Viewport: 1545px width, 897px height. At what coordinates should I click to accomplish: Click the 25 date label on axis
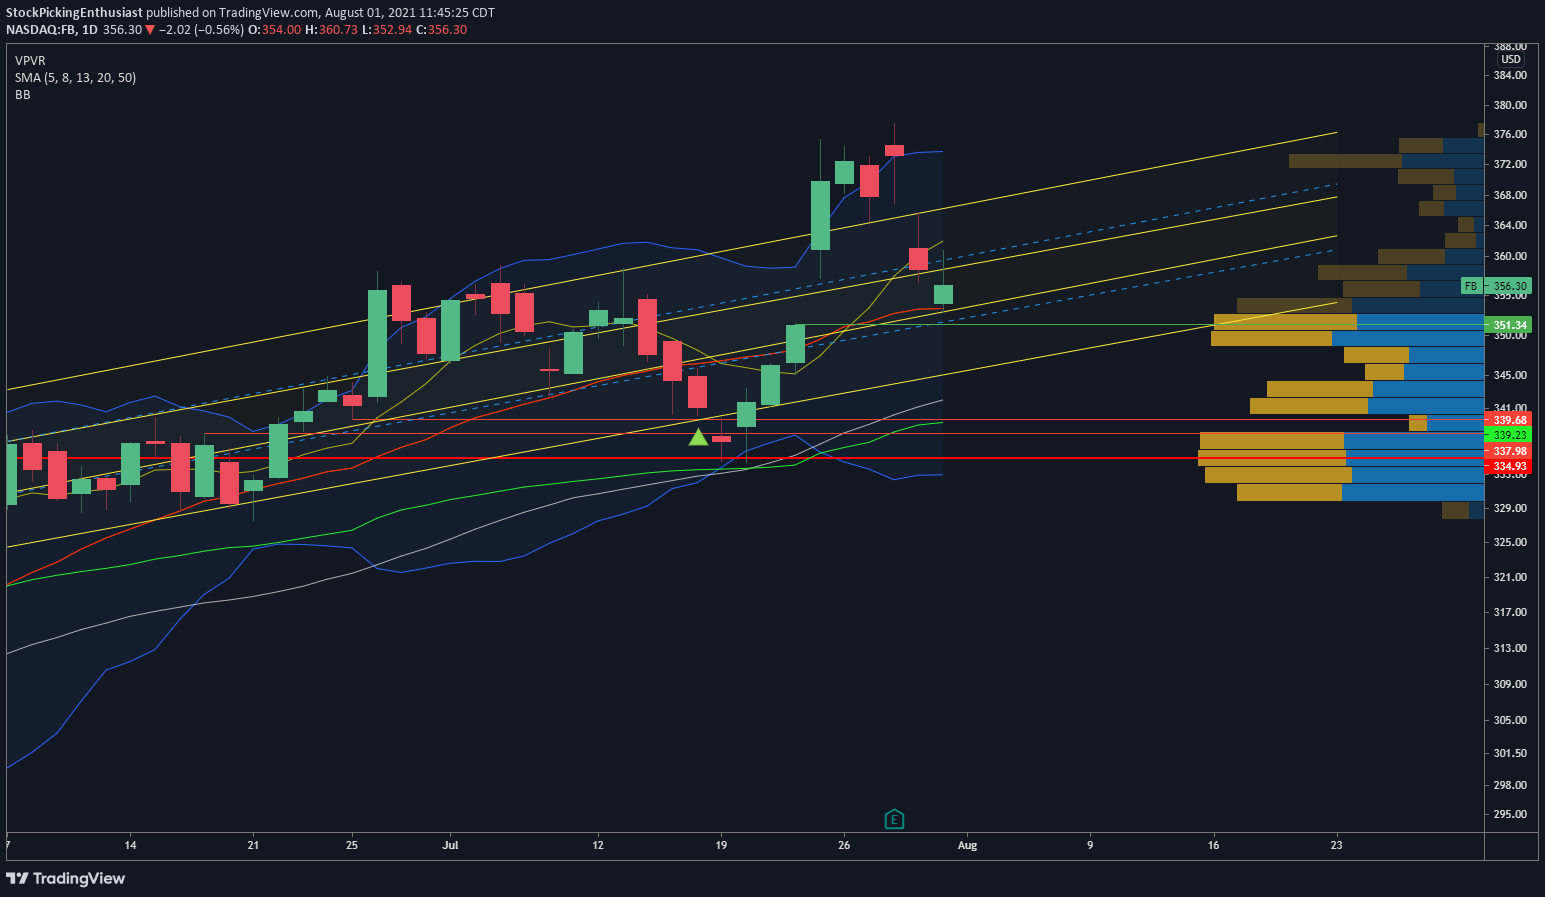point(351,845)
